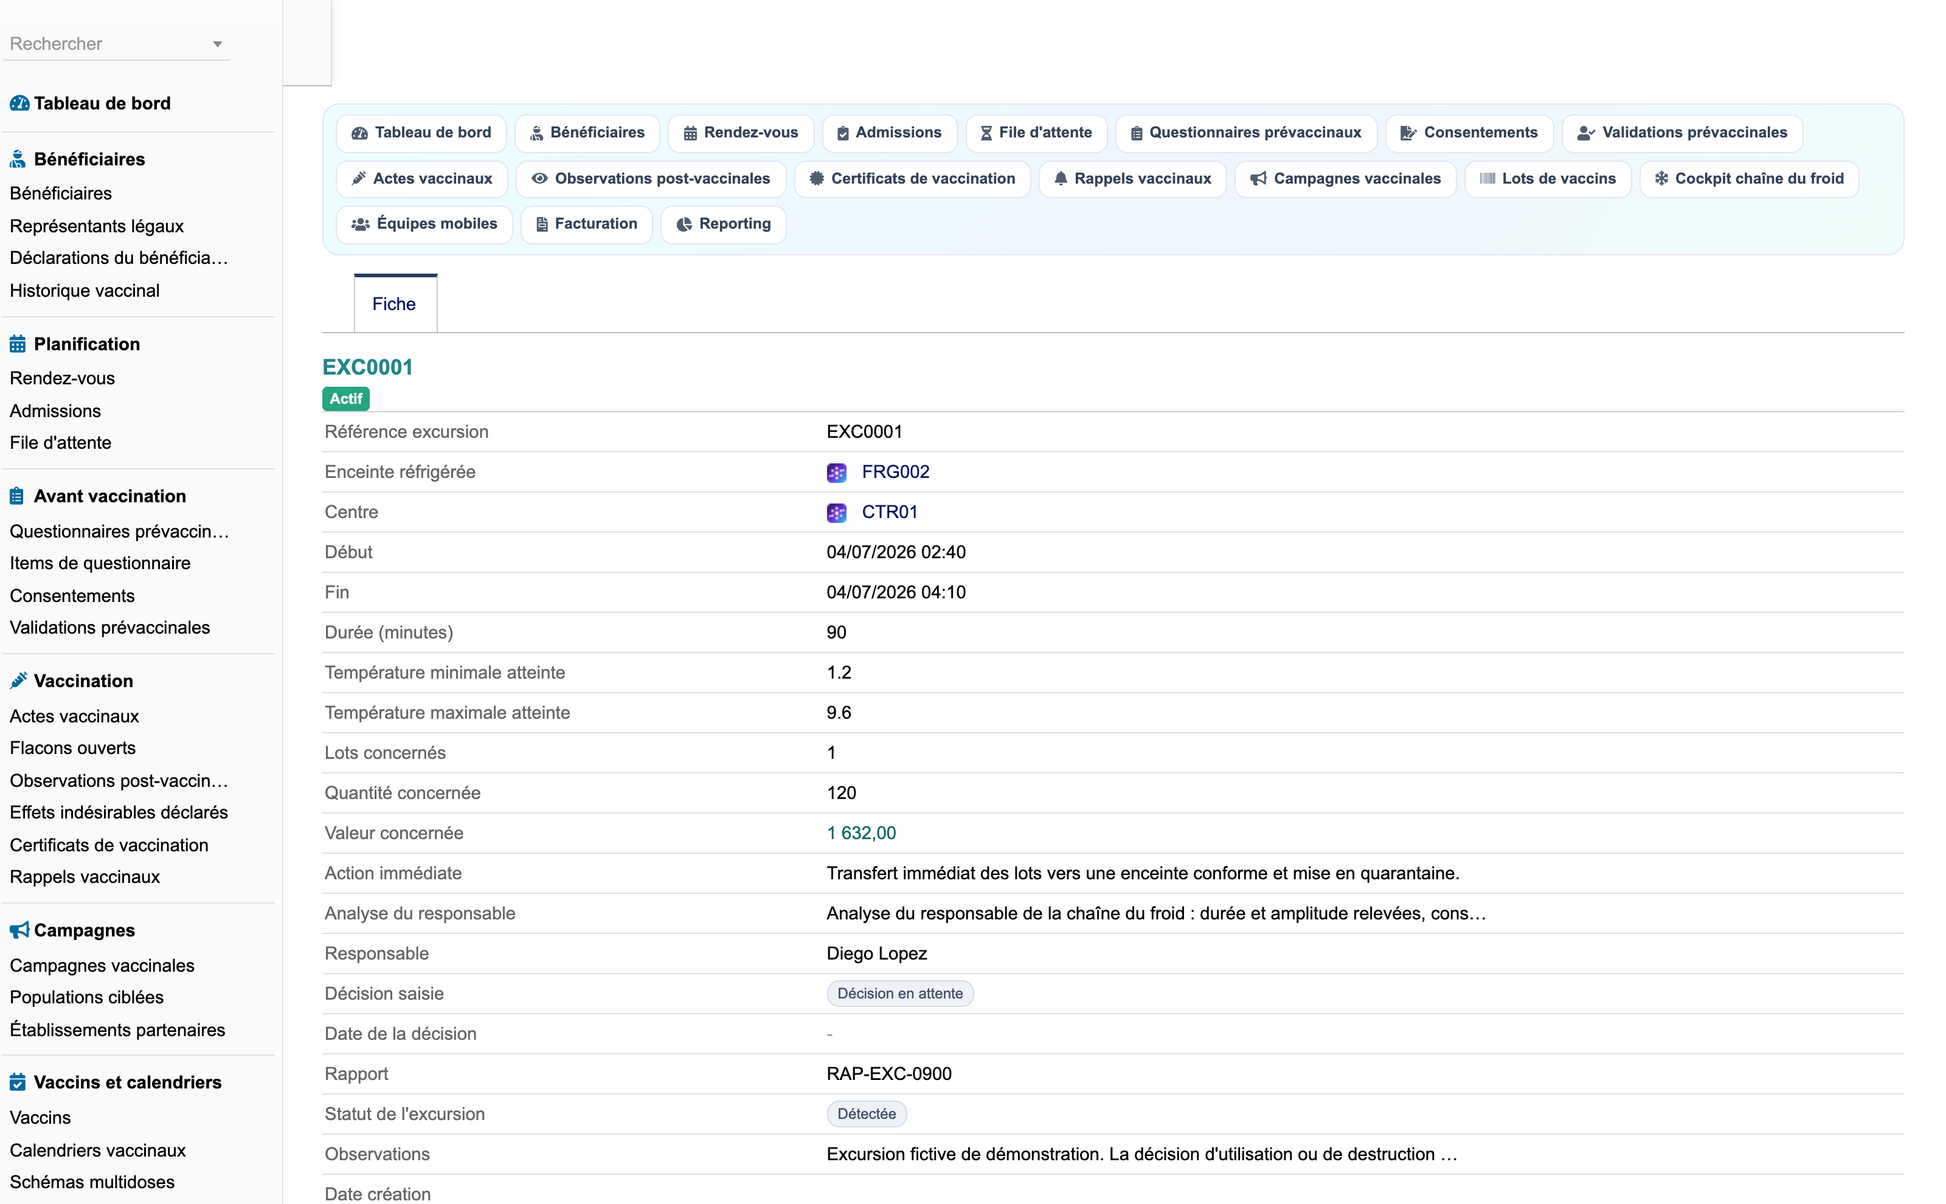This screenshot has width=1946, height=1204.
Task: Open Campagnes vaccinales shortcut chip
Action: click(x=1345, y=179)
